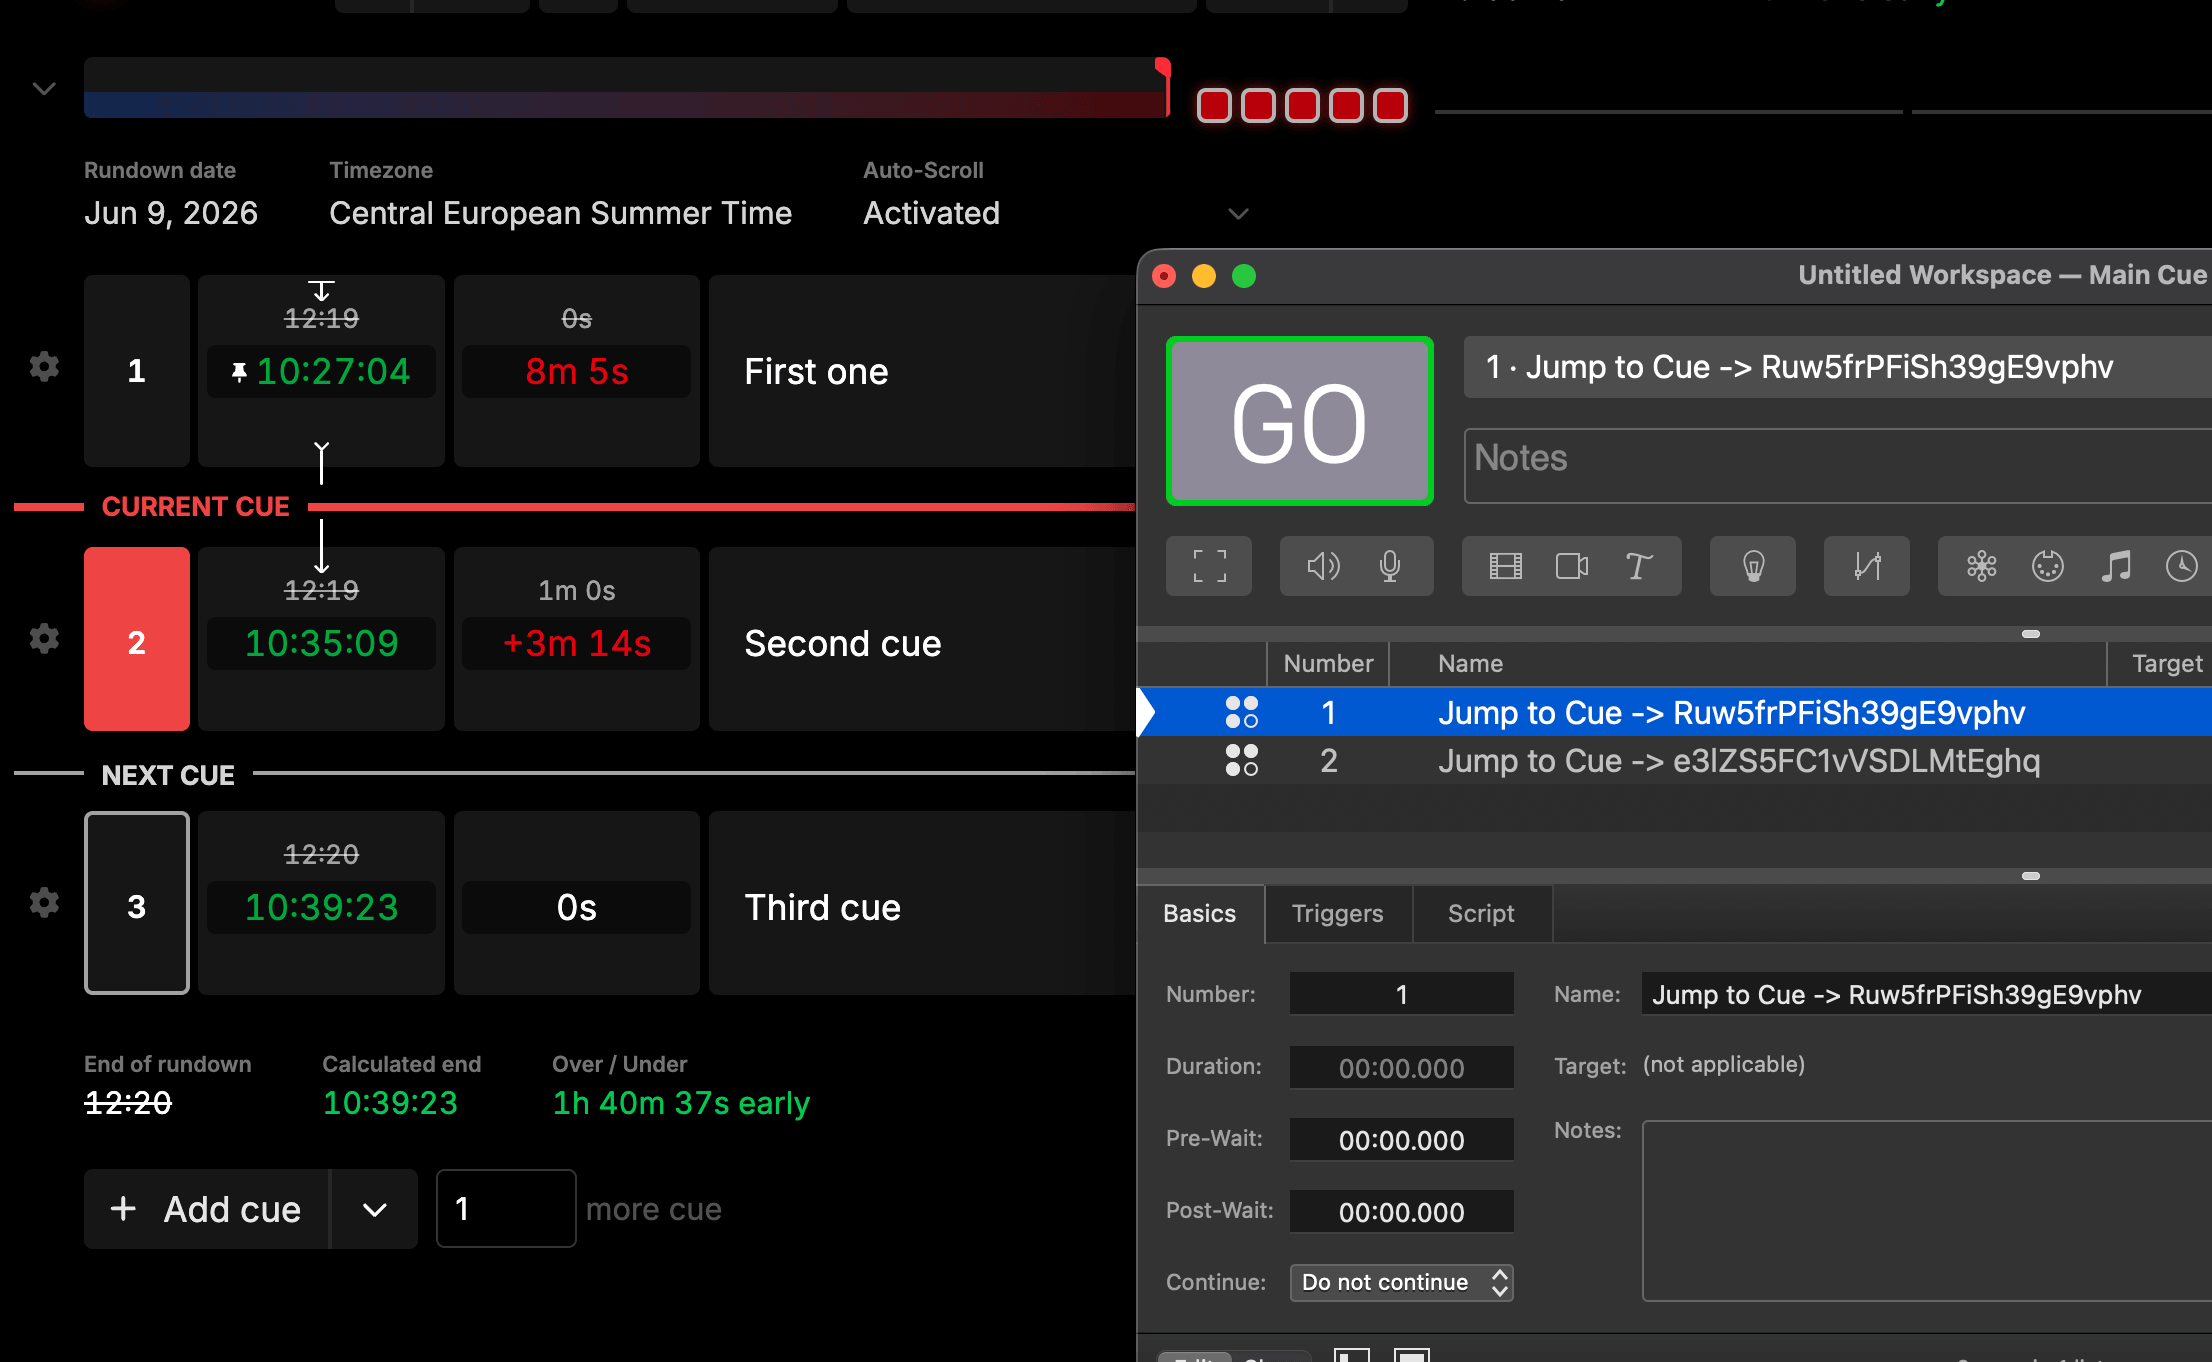Toggle Auto-Scroll Activated setting
Screen dimensions: 2212x1362
point(931,213)
